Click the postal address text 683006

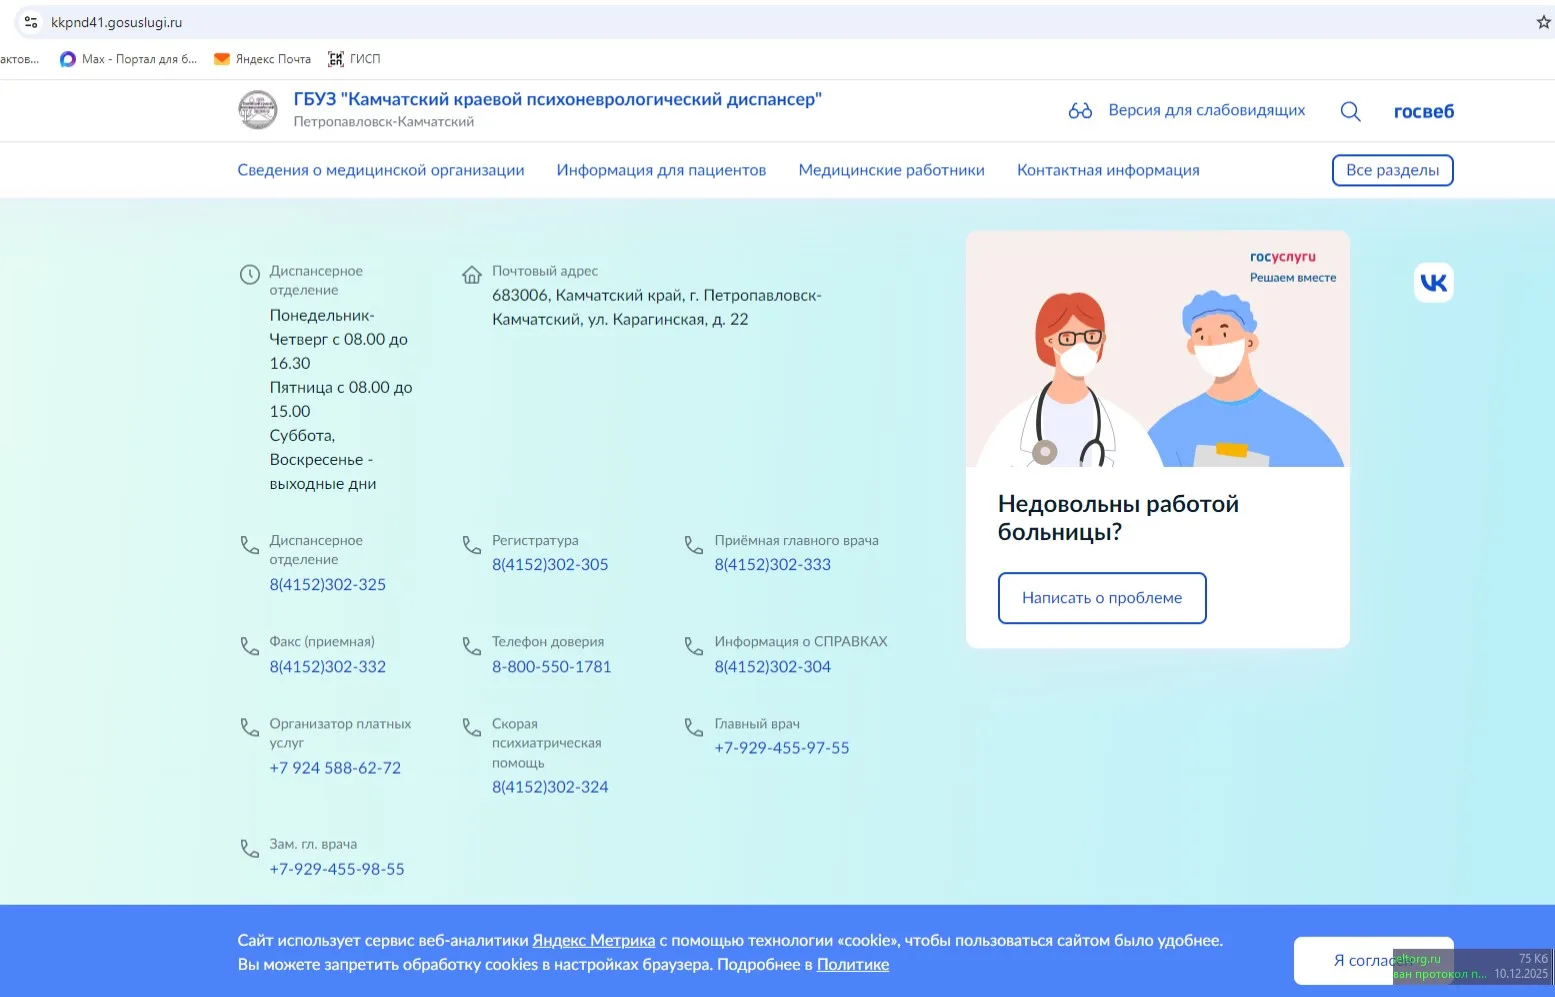coord(656,307)
